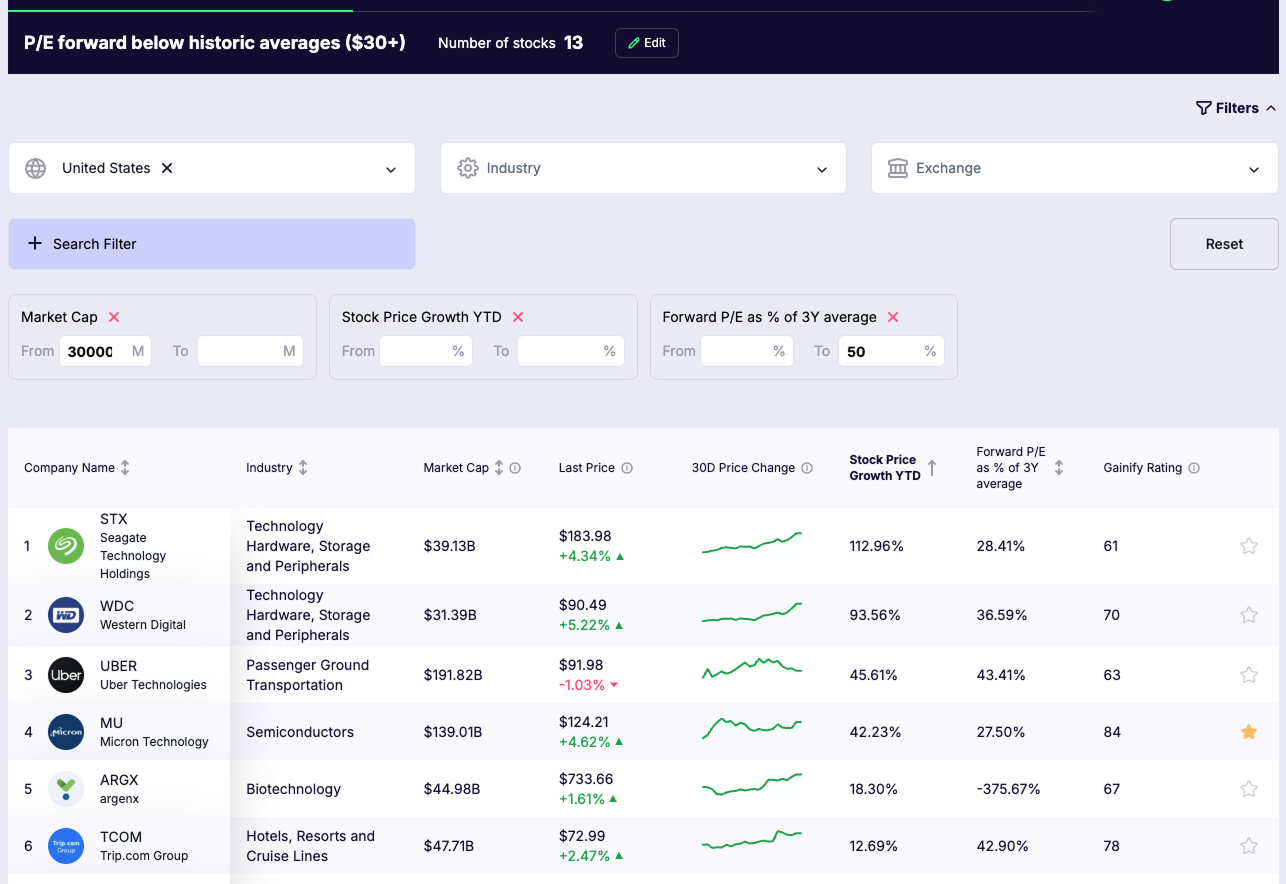Click the UBER 30-day price sparkline

click(752, 668)
